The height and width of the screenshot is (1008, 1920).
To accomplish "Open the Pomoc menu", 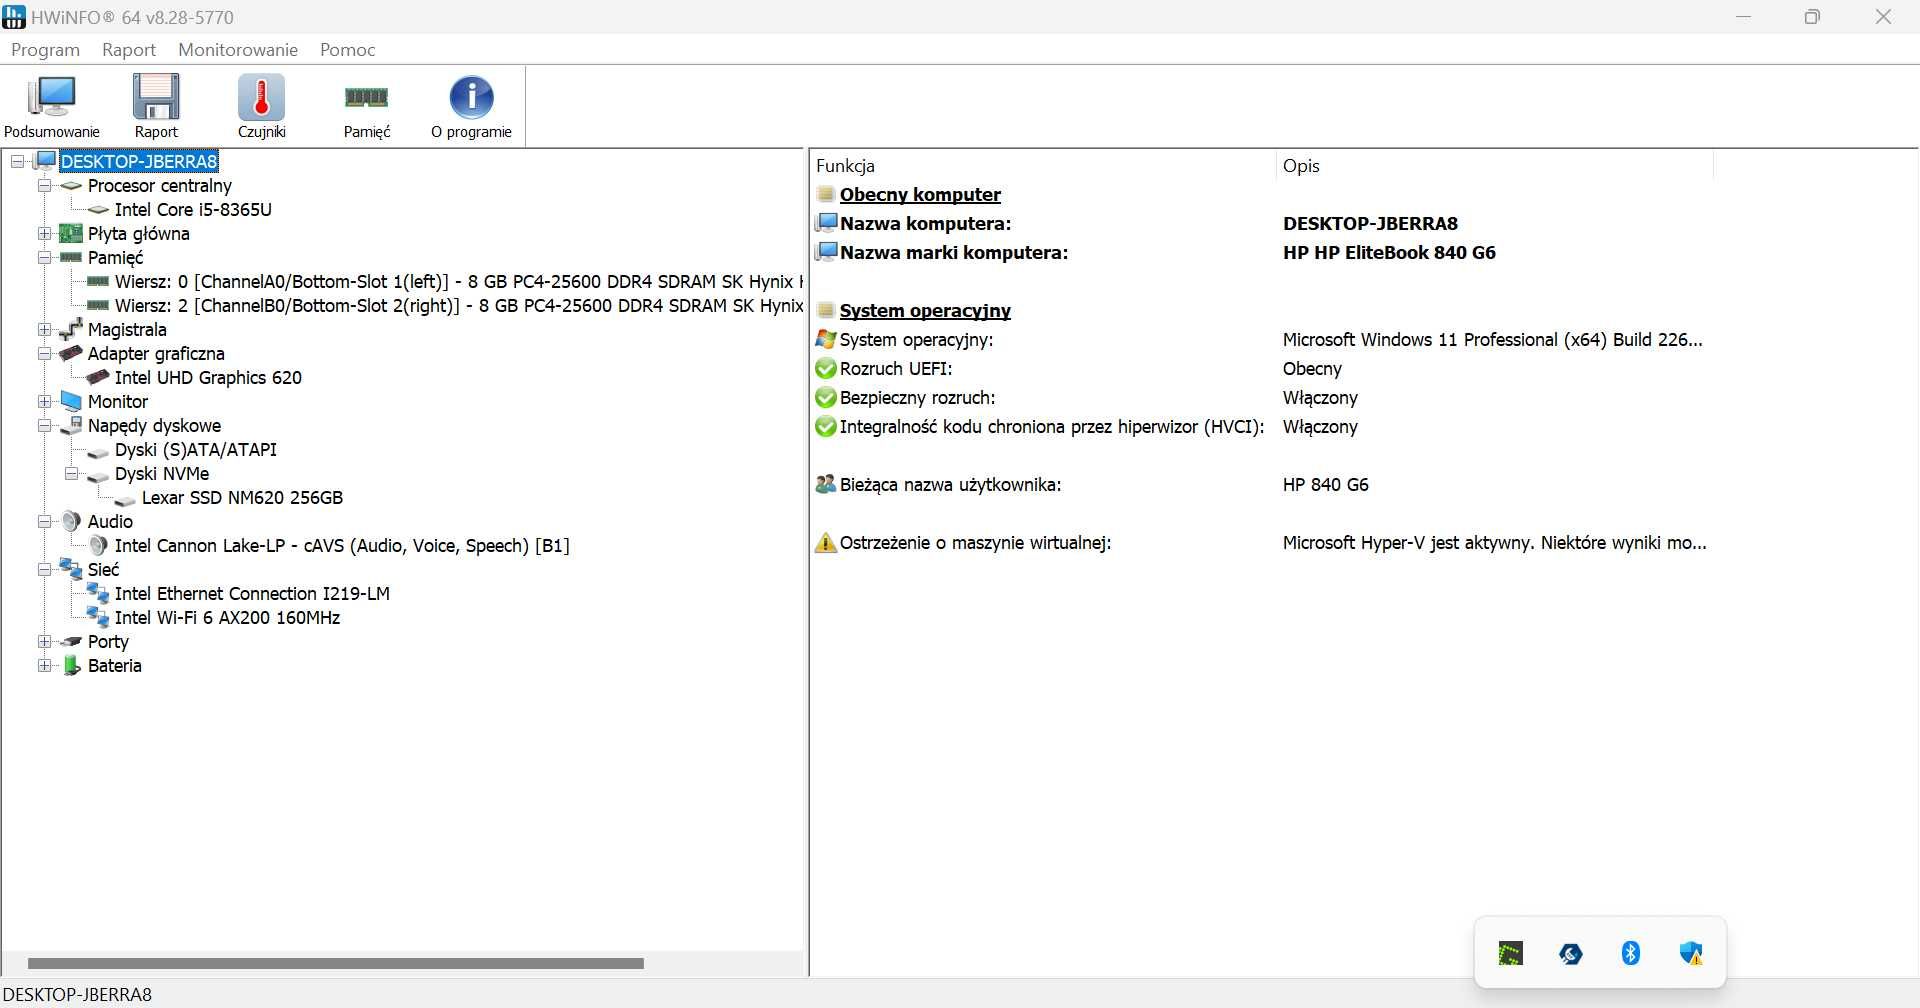I will click(347, 49).
